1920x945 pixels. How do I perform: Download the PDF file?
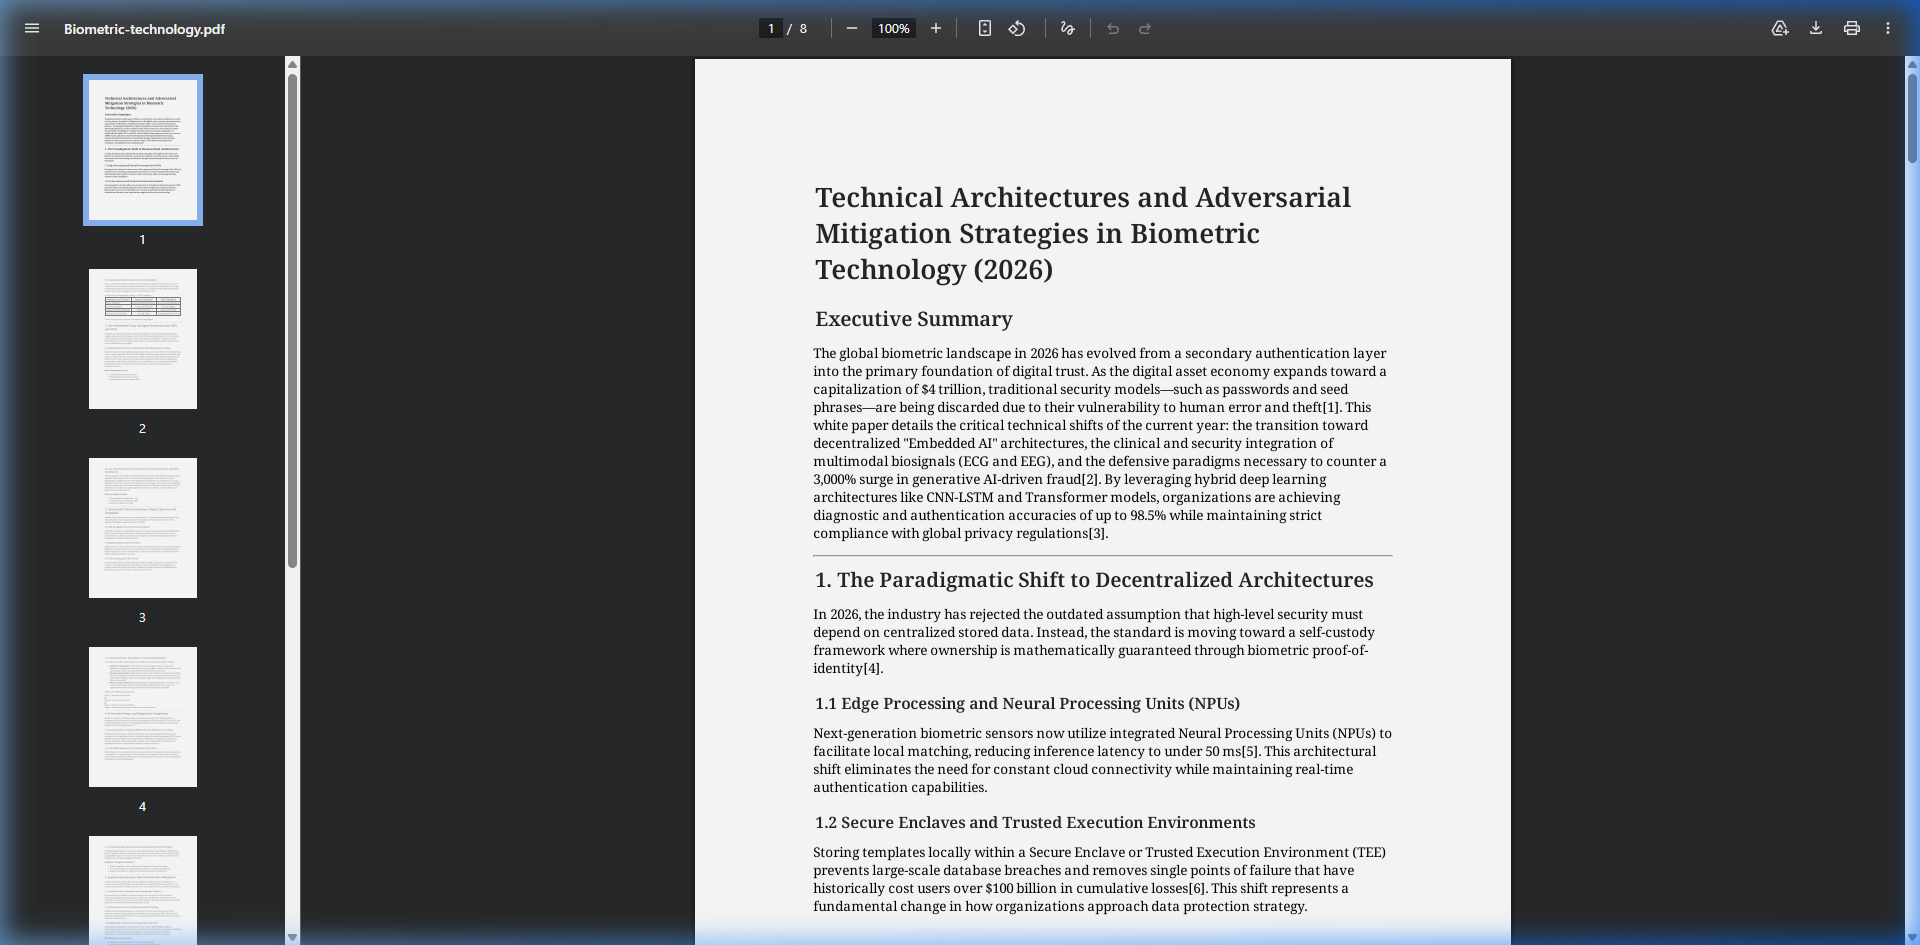1816,29
